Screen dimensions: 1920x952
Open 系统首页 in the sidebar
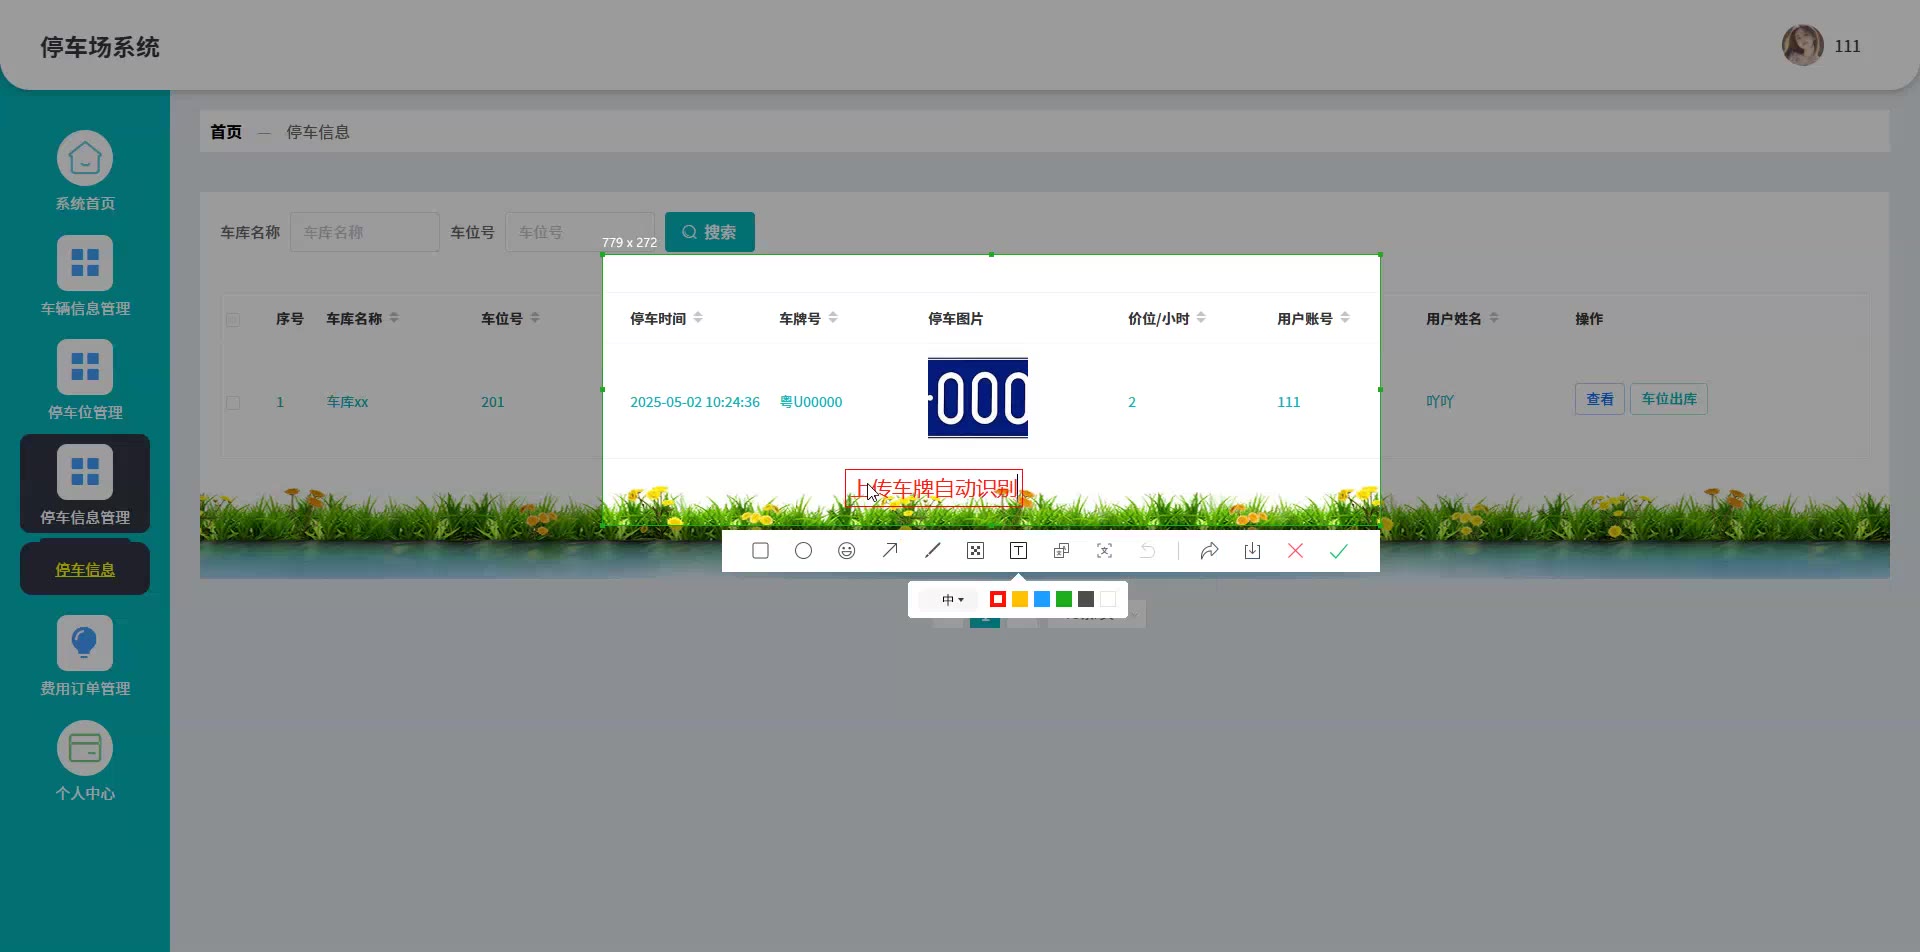pyautogui.click(x=85, y=171)
